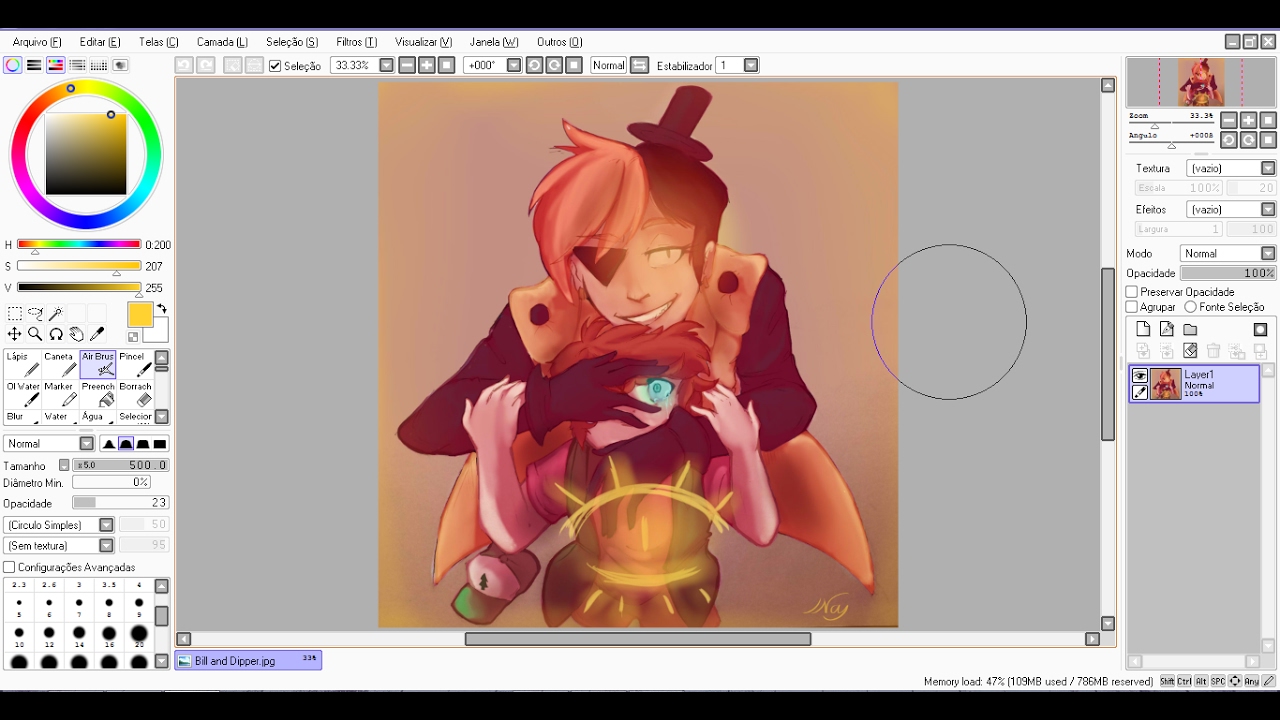The width and height of the screenshot is (1280, 720).
Task: Open the Arquivo menu
Action: 37,42
